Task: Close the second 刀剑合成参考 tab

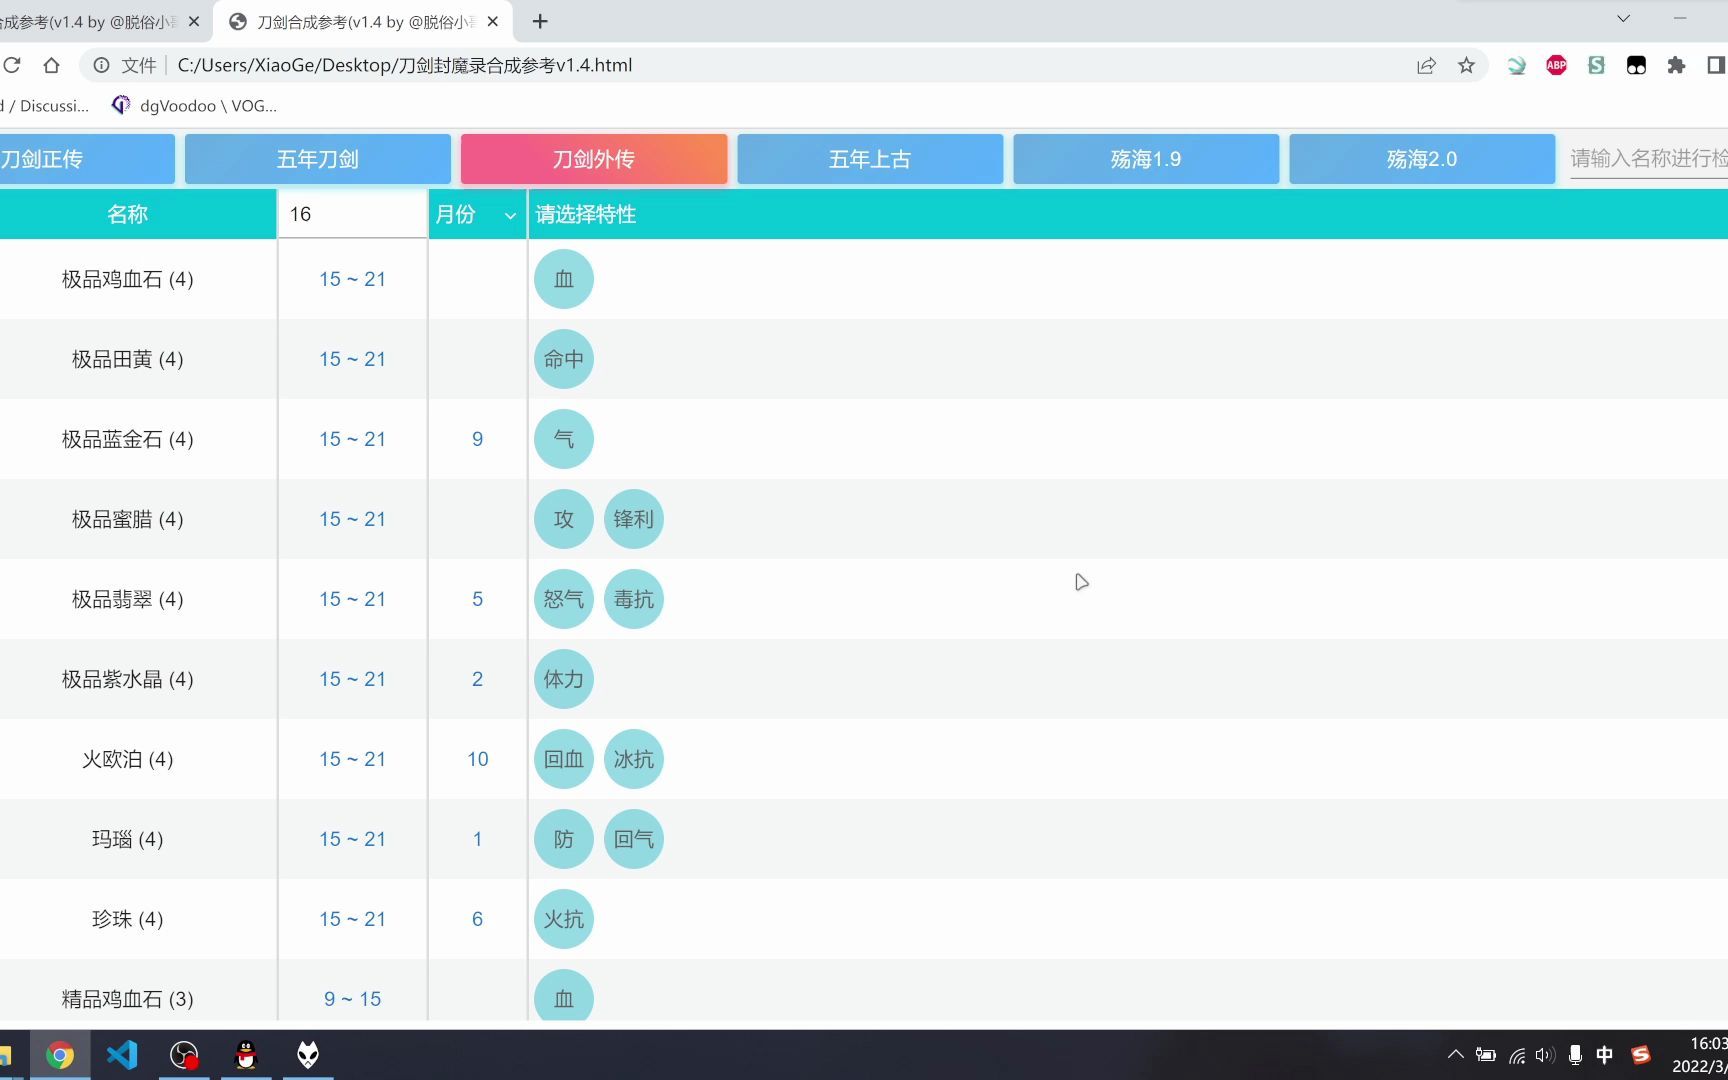Action: pyautogui.click(x=493, y=21)
